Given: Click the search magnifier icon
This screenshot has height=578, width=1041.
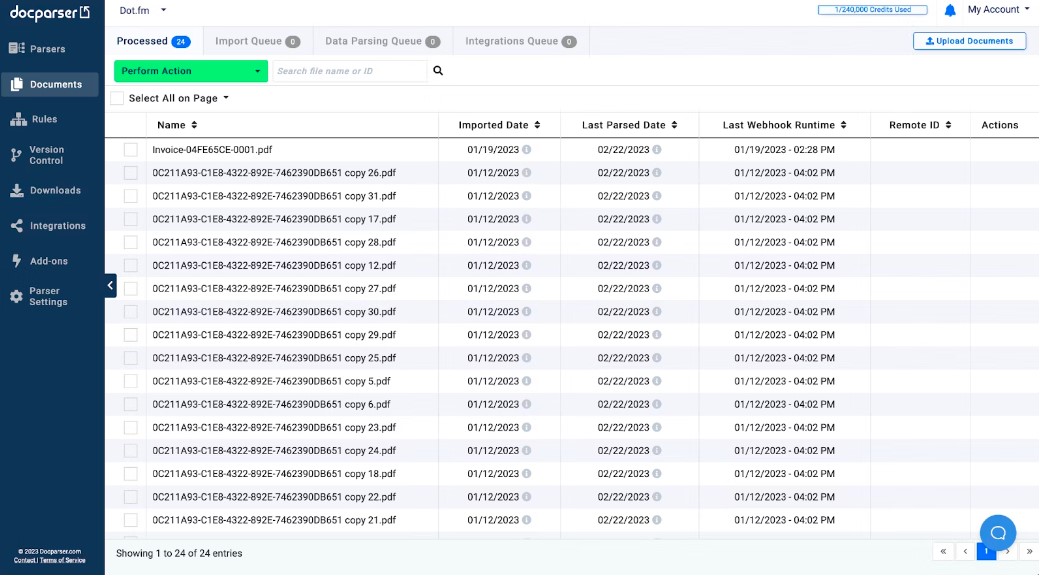Looking at the screenshot, I should coord(438,70).
